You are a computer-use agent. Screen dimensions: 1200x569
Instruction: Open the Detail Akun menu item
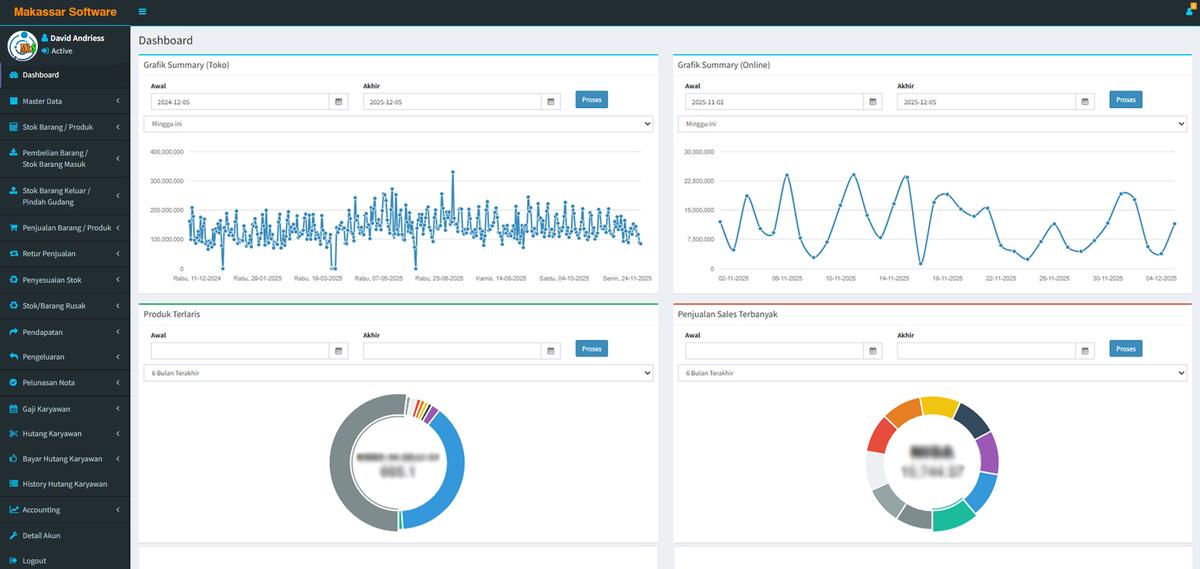click(41, 536)
